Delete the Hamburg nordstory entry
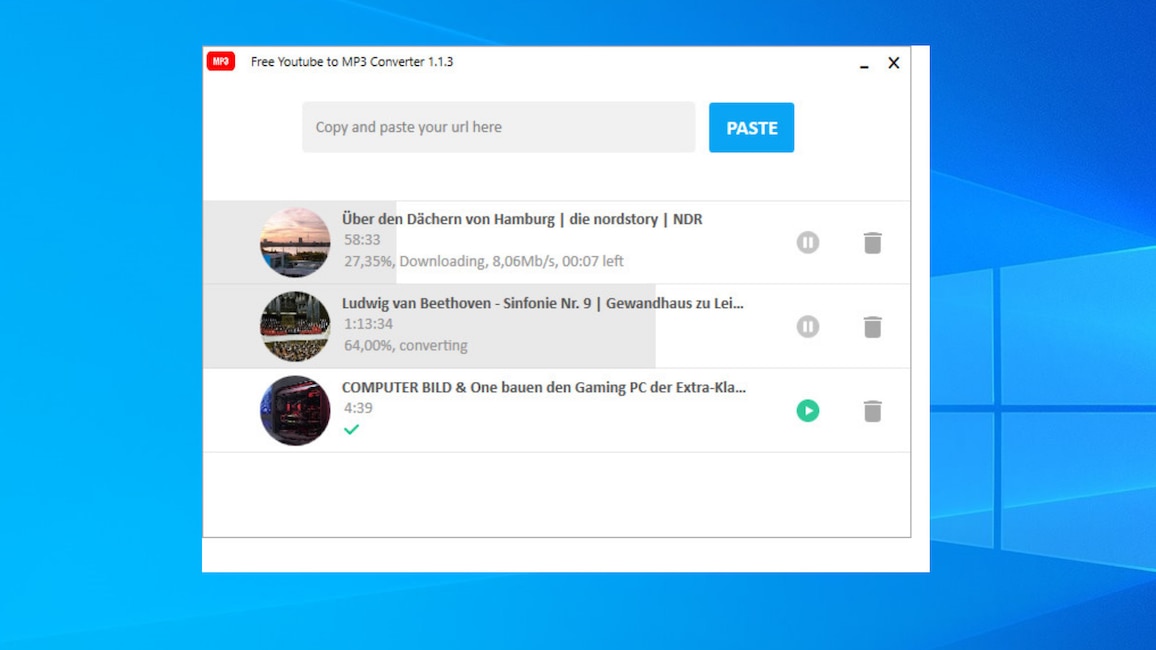Image resolution: width=1156 pixels, height=650 pixels. click(872, 242)
